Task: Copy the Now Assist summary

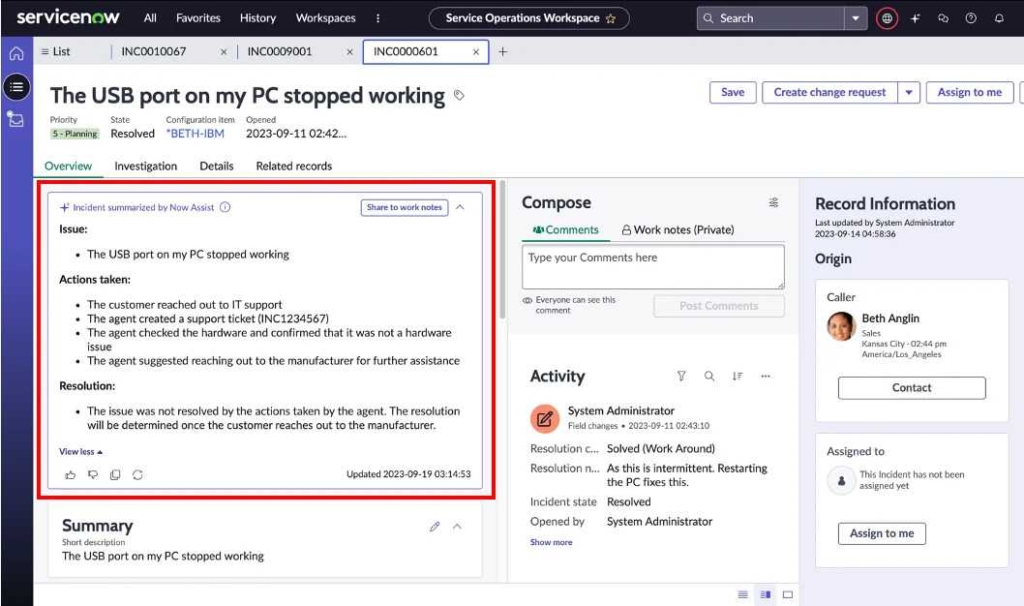Action: pyautogui.click(x=115, y=475)
